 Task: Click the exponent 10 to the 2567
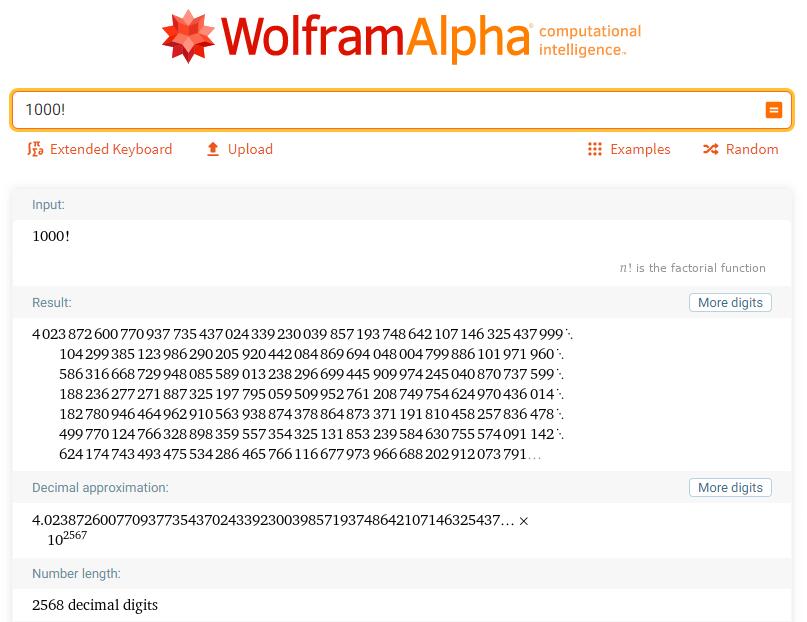[x=67, y=539]
